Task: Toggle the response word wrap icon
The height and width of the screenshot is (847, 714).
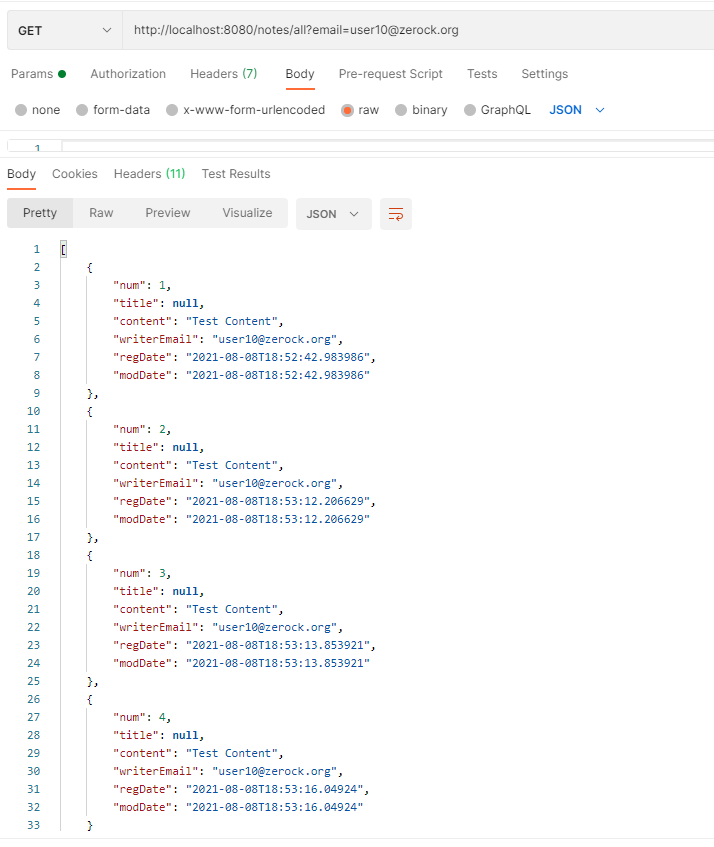Action: pos(395,214)
